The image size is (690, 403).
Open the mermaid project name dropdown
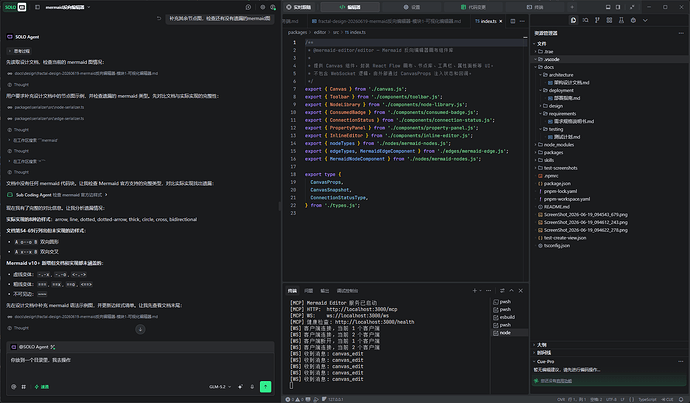68,7
